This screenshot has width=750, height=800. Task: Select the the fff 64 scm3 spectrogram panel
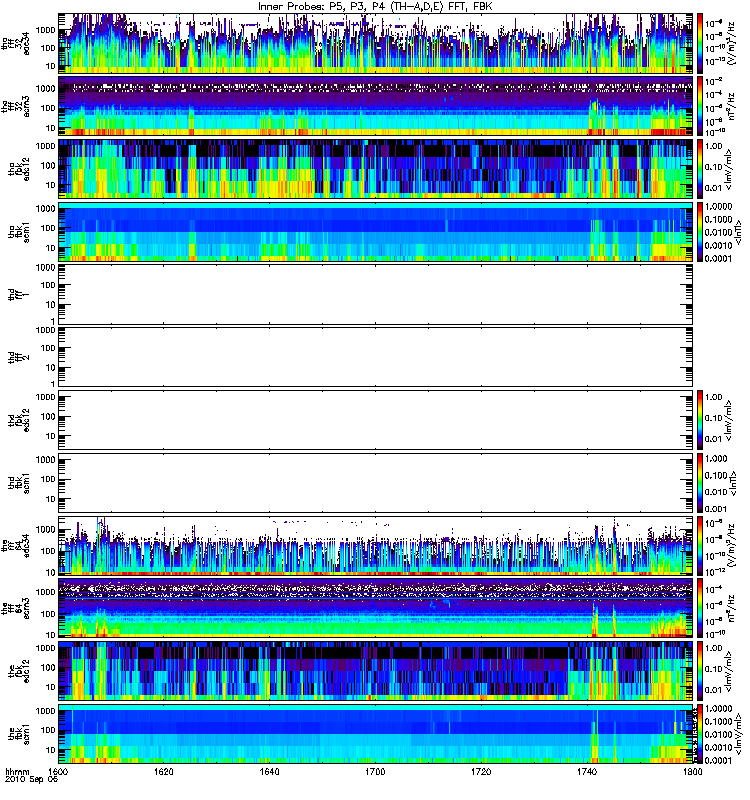[x=376, y=608]
